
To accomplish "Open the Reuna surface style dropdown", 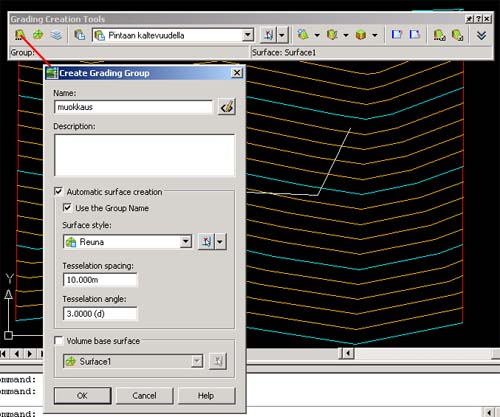I will pyautogui.click(x=186, y=241).
